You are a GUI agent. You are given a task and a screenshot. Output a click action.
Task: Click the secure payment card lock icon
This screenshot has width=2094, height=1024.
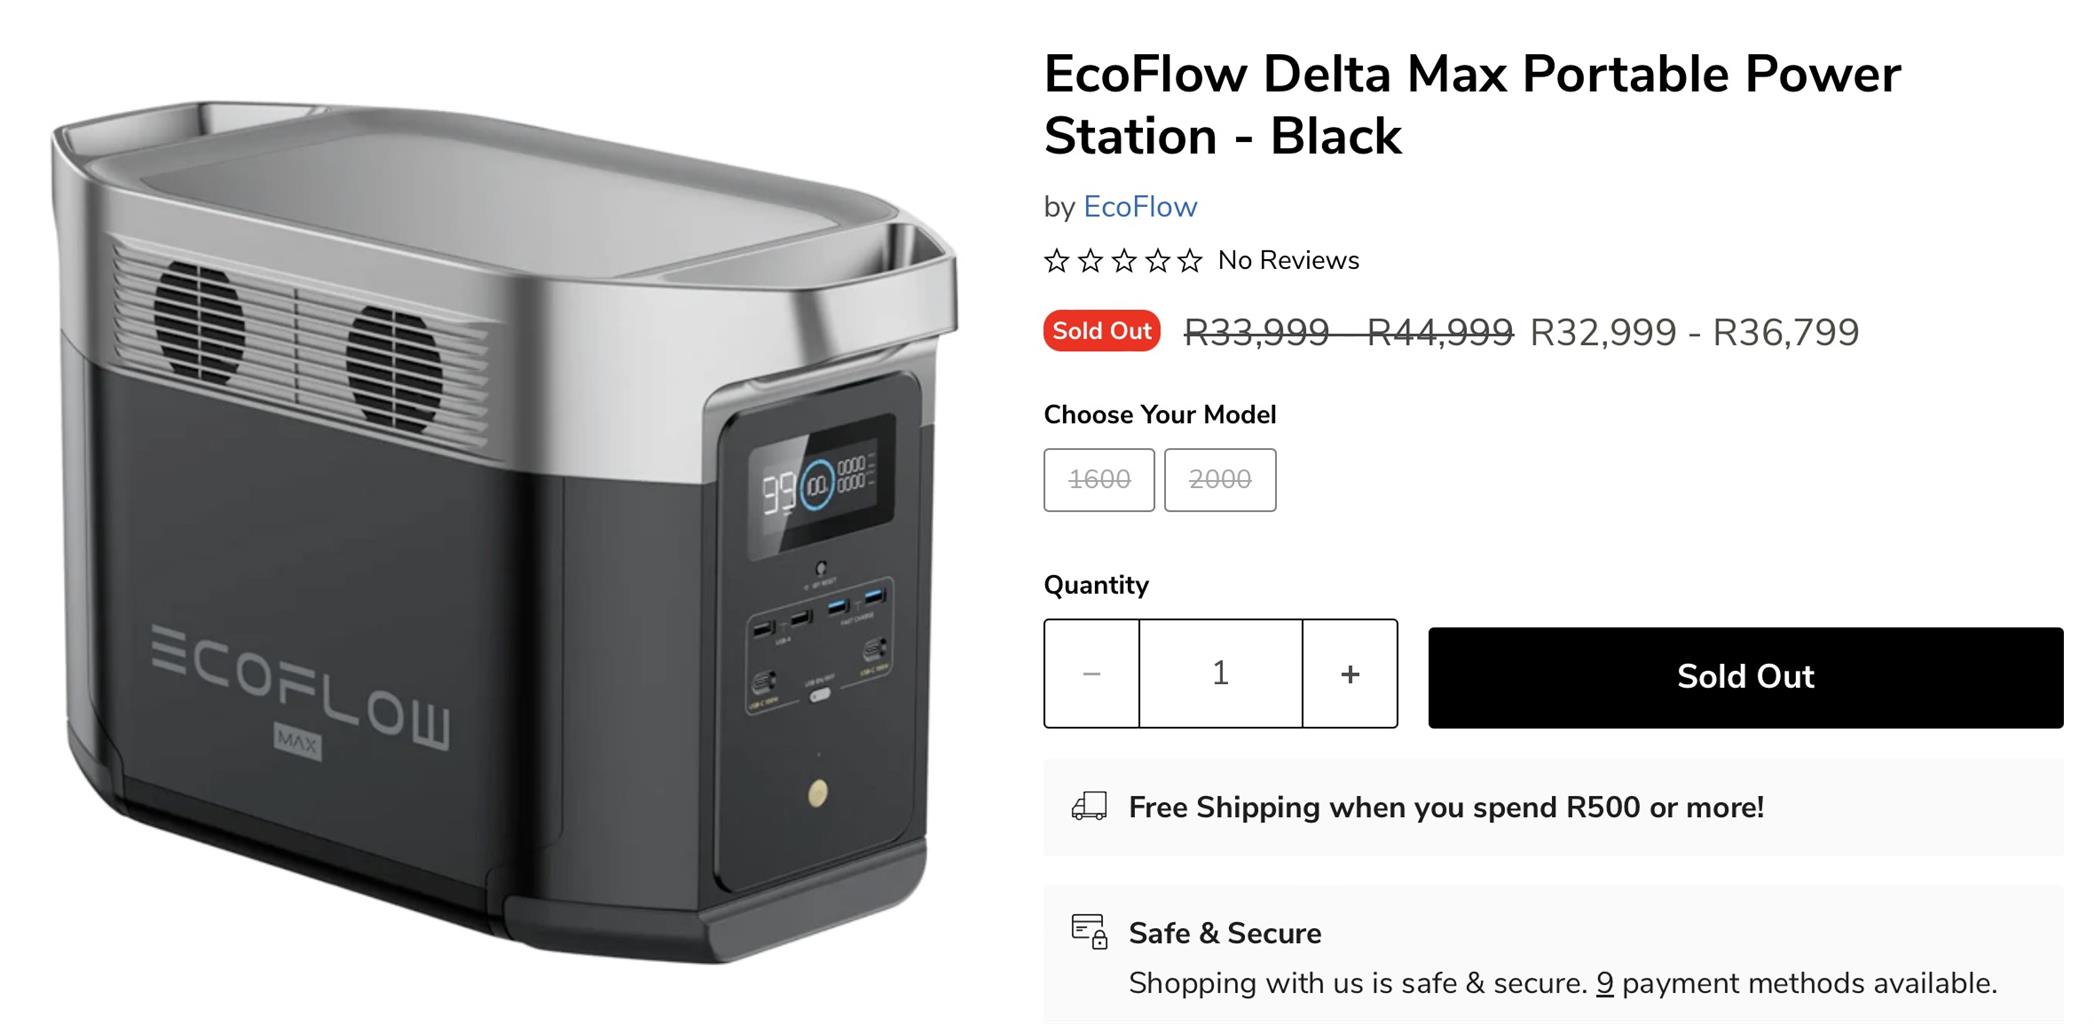1089,931
